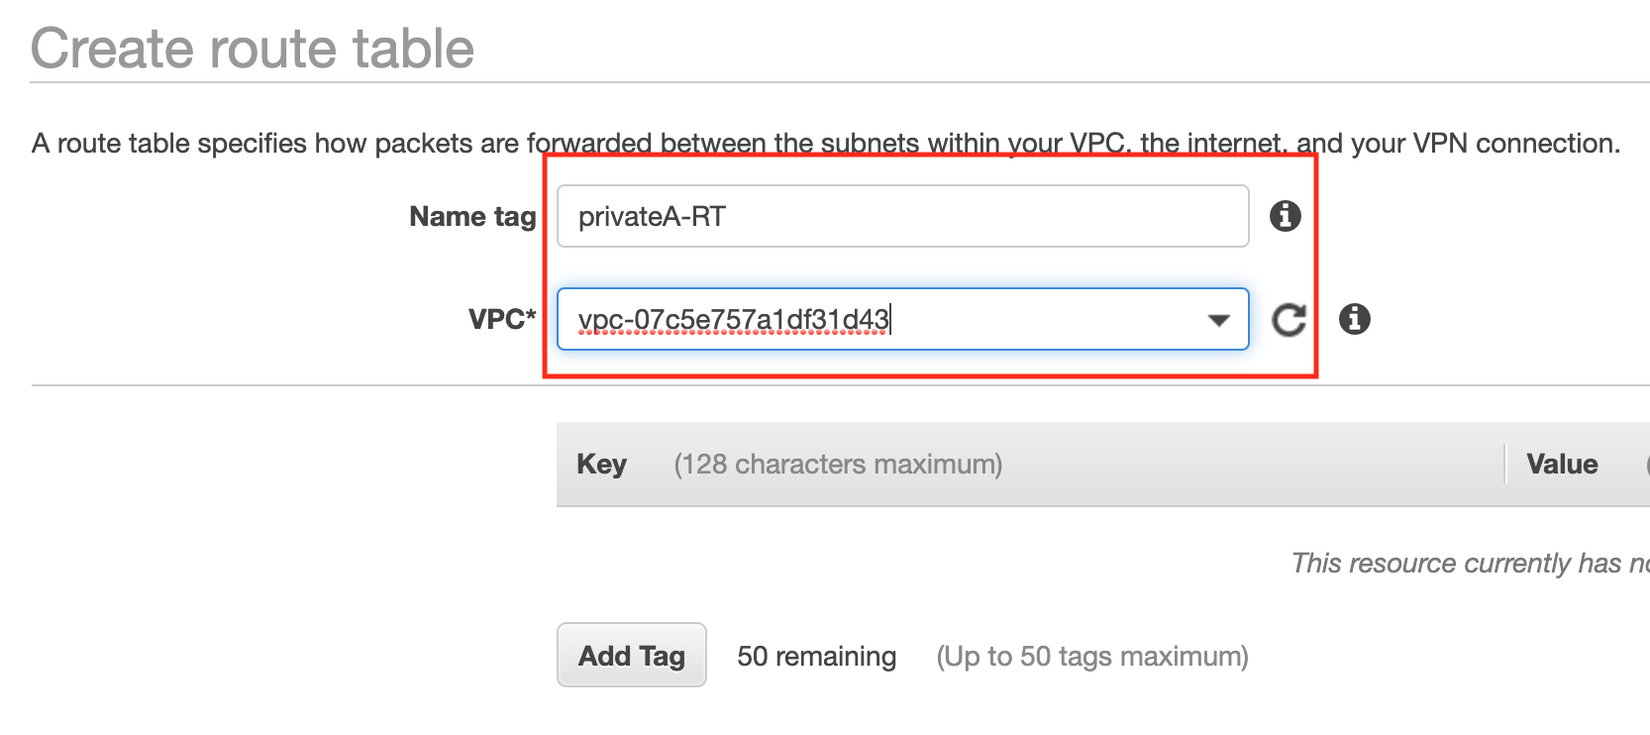The image size is (1650, 735).
Task: Click the Value column header
Action: [1562, 464]
